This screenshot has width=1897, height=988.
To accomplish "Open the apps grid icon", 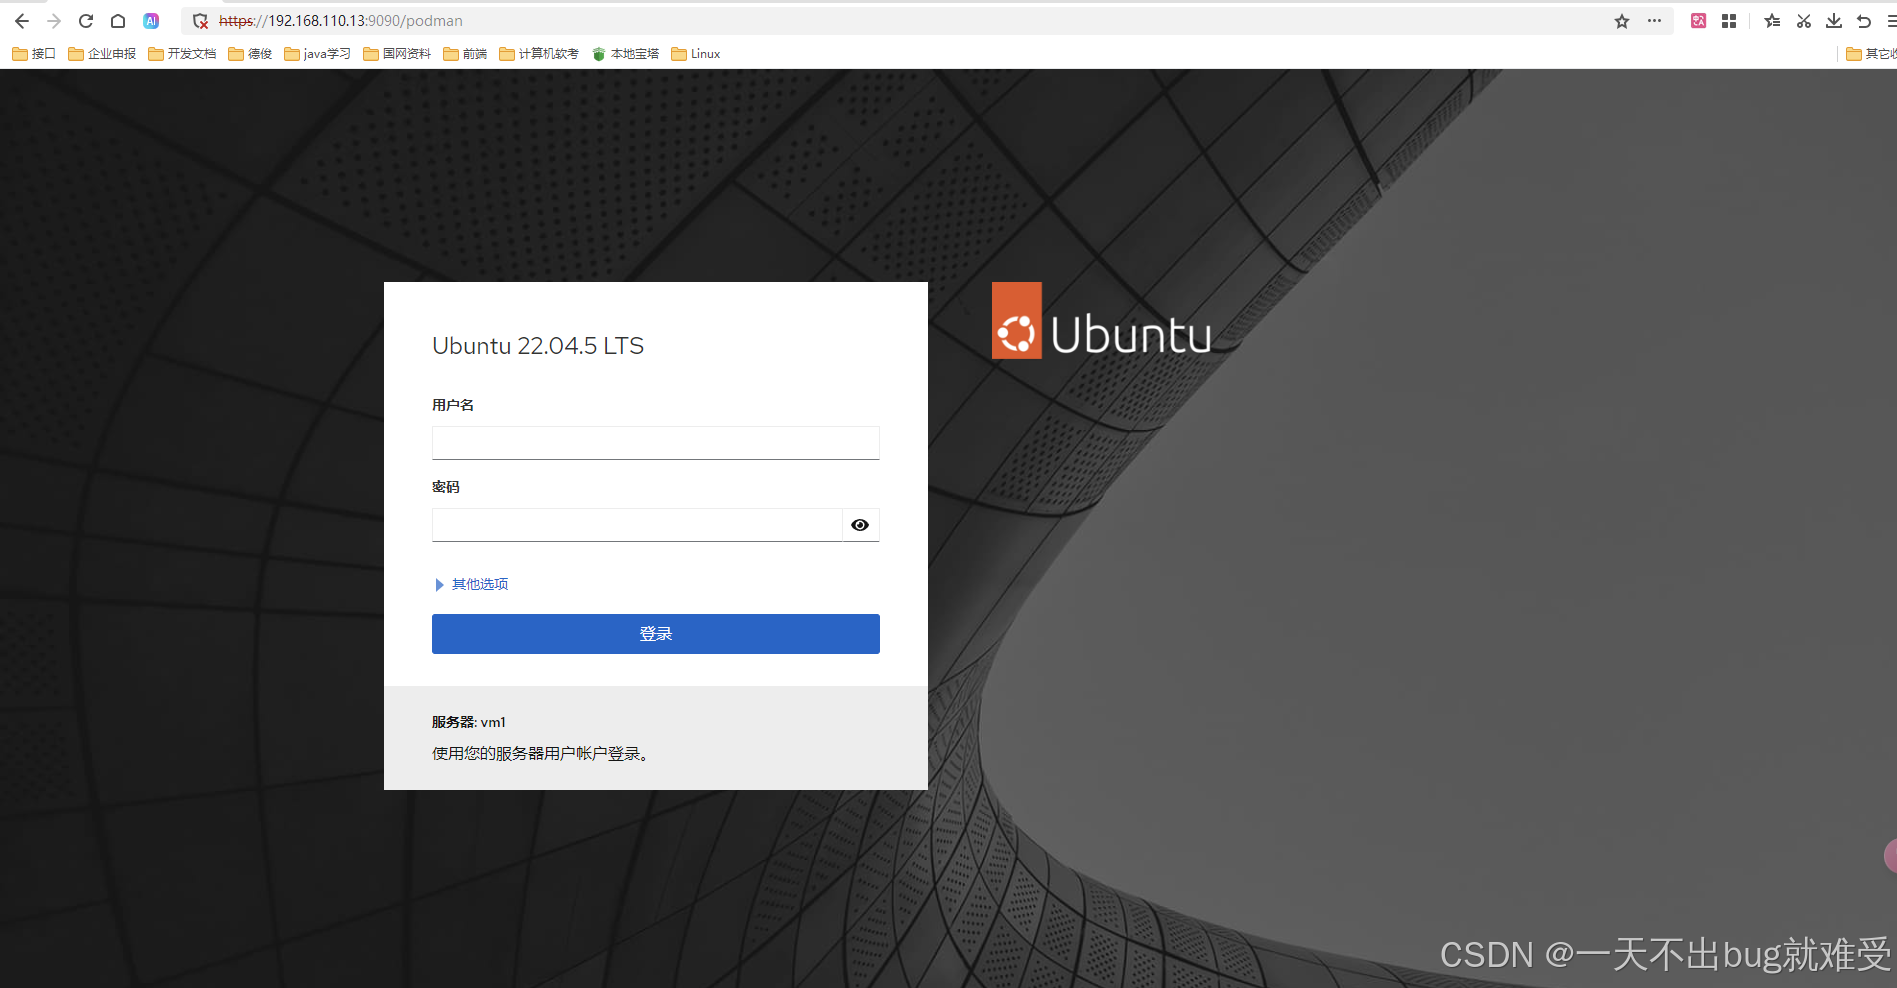I will tap(1729, 20).
